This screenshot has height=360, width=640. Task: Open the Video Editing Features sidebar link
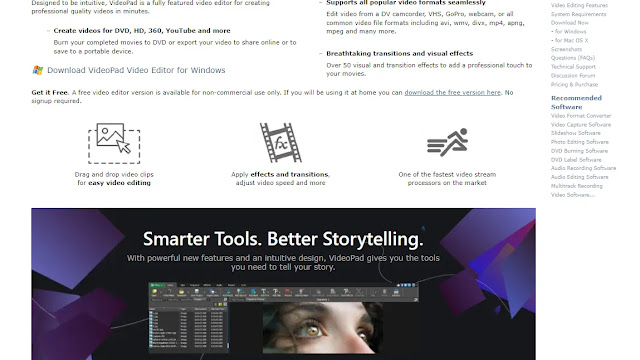(579, 5)
